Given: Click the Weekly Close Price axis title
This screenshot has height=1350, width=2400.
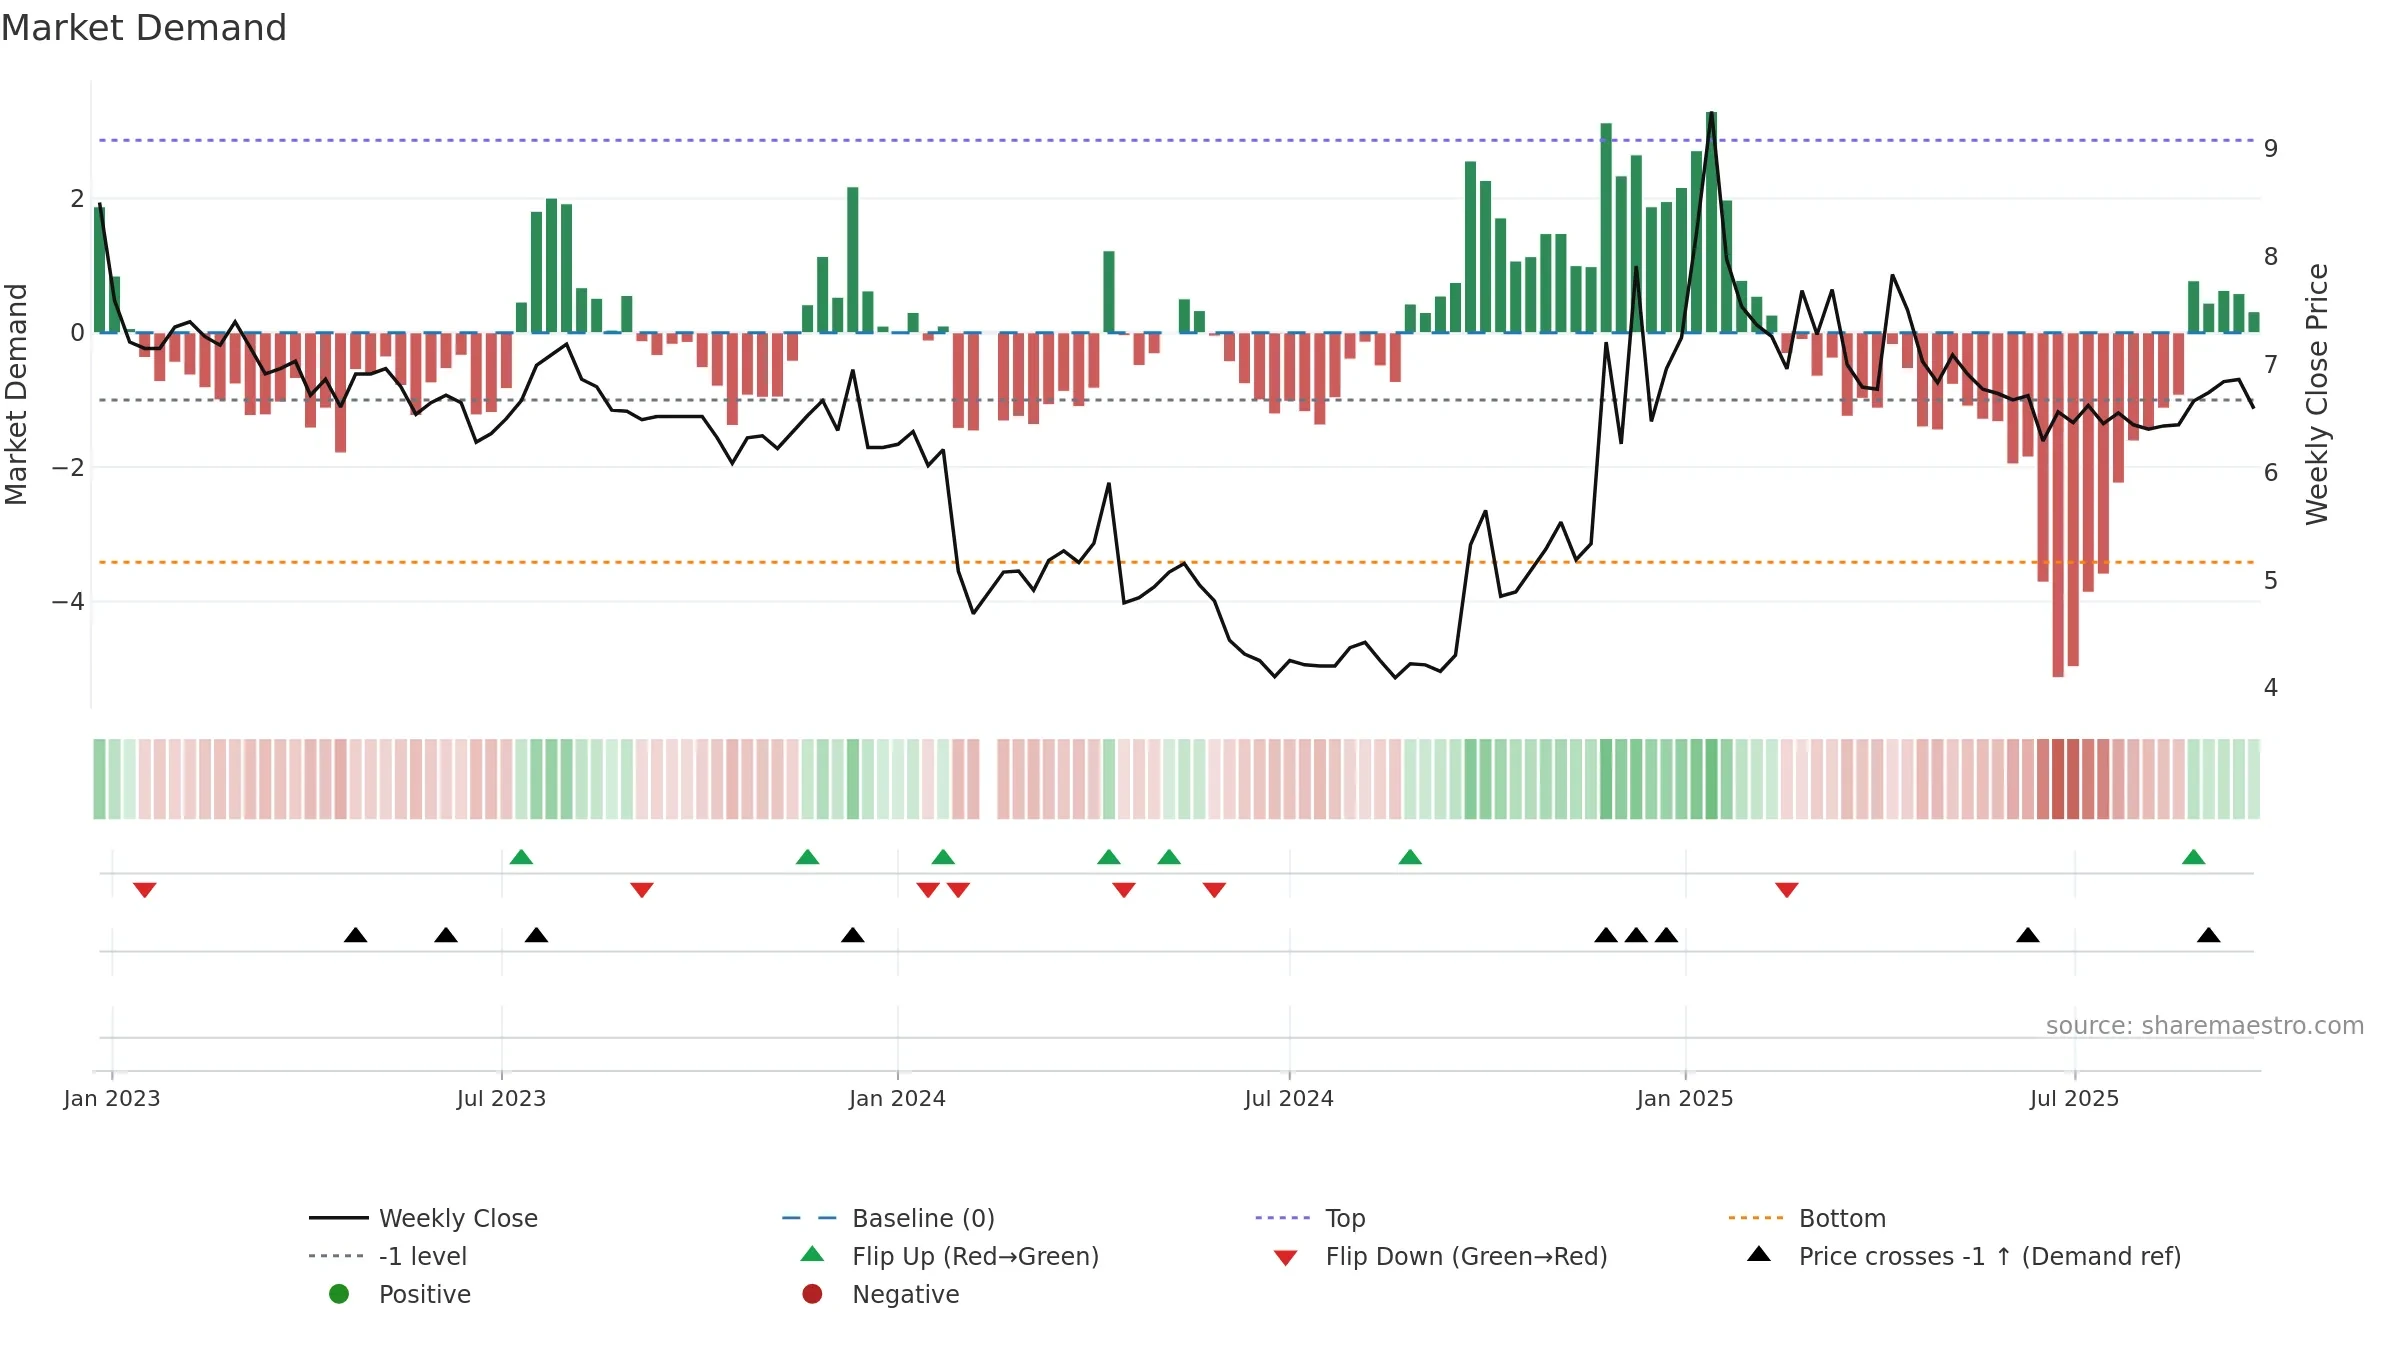Looking at the screenshot, I should click(x=2318, y=394).
